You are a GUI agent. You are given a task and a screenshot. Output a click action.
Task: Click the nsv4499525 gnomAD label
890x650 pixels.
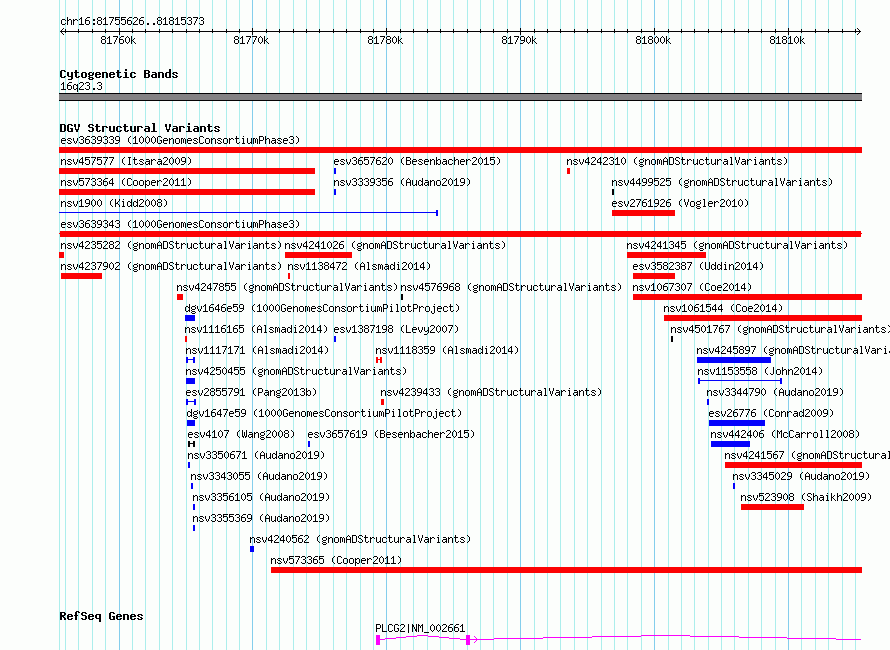[x=722, y=182]
